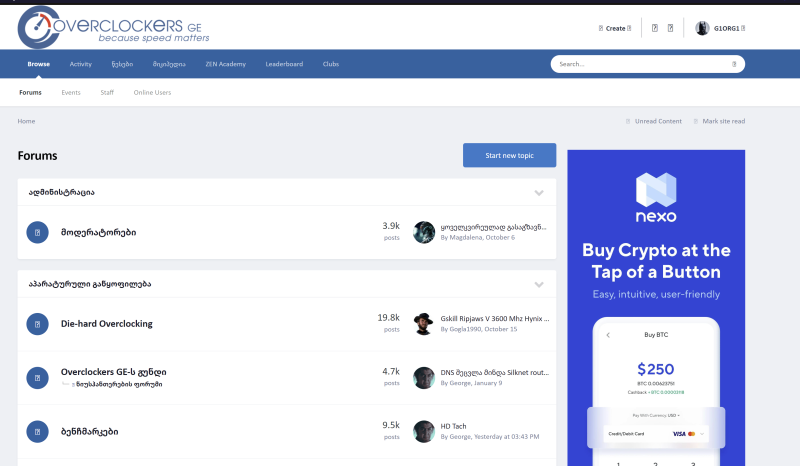The height and width of the screenshot is (466, 800).
Task: Open messages icon left of user avatar
Action: pyautogui.click(x=670, y=28)
